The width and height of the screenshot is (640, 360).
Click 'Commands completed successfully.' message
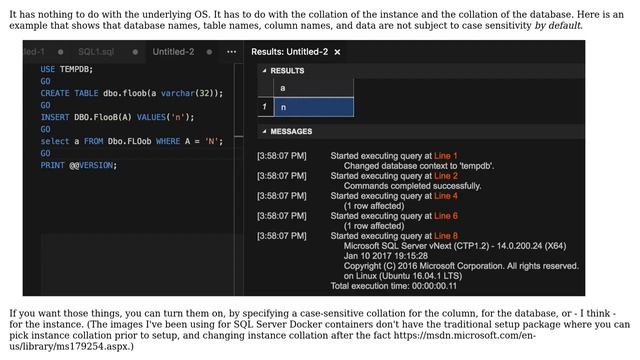(x=412, y=186)
